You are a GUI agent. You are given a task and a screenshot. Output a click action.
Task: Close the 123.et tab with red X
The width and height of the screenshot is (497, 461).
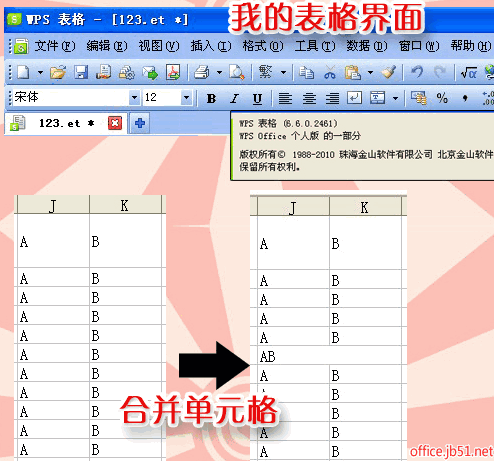(115, 123)
